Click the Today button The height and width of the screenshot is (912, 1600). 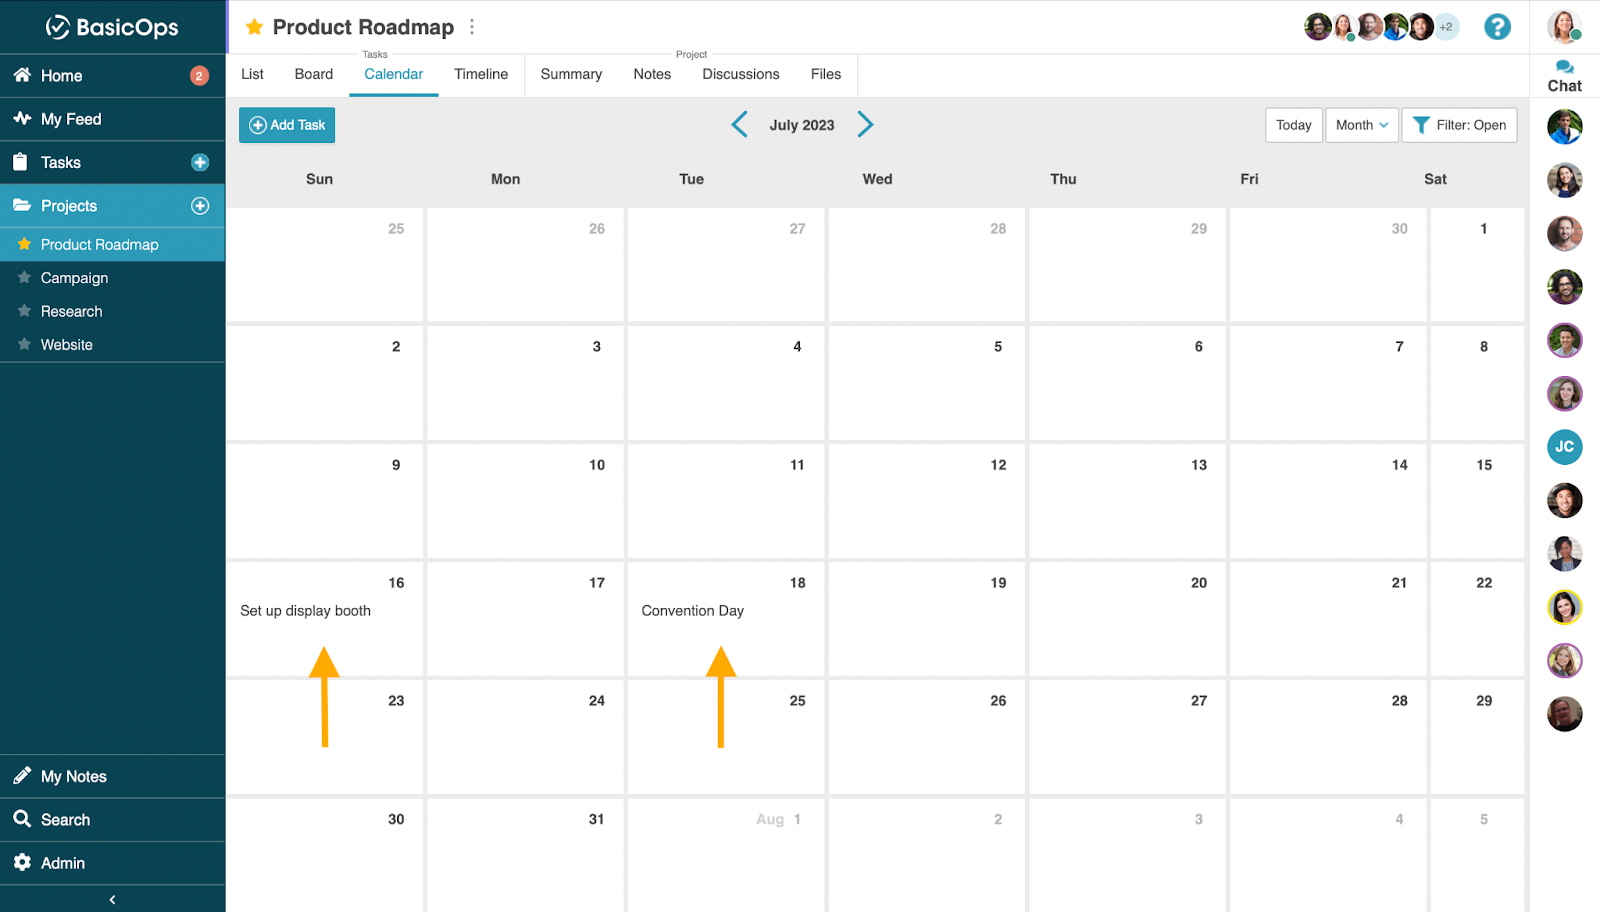click(1293, 125)
